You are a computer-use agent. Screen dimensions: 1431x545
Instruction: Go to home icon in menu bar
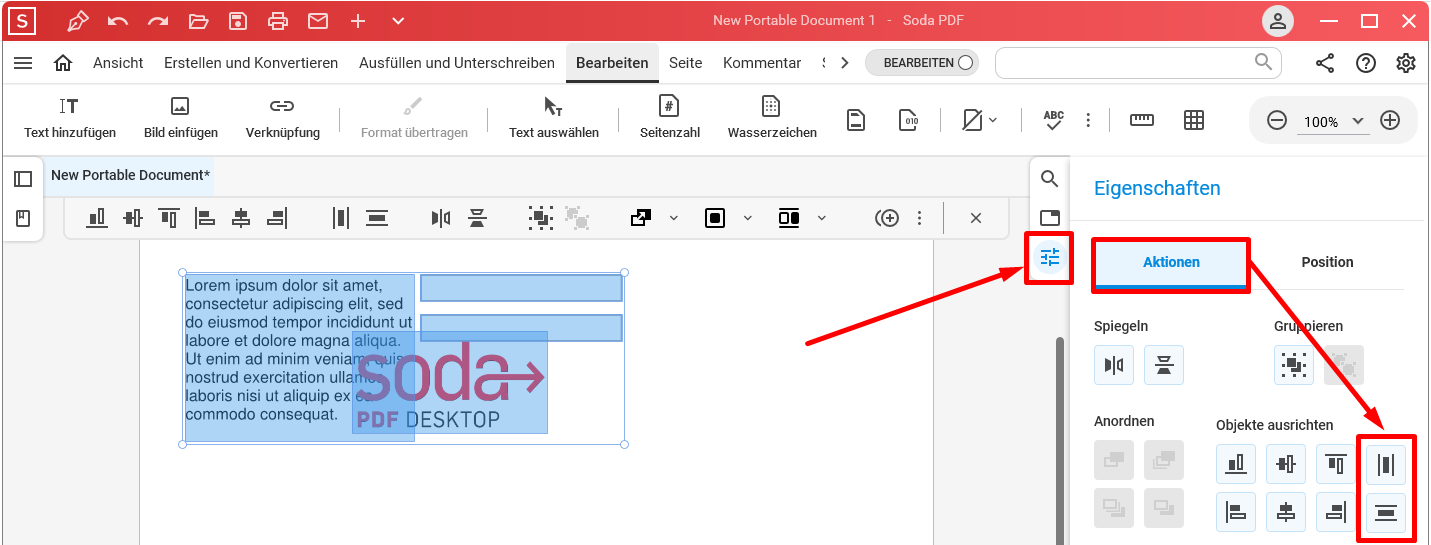(x=63, y=63)
